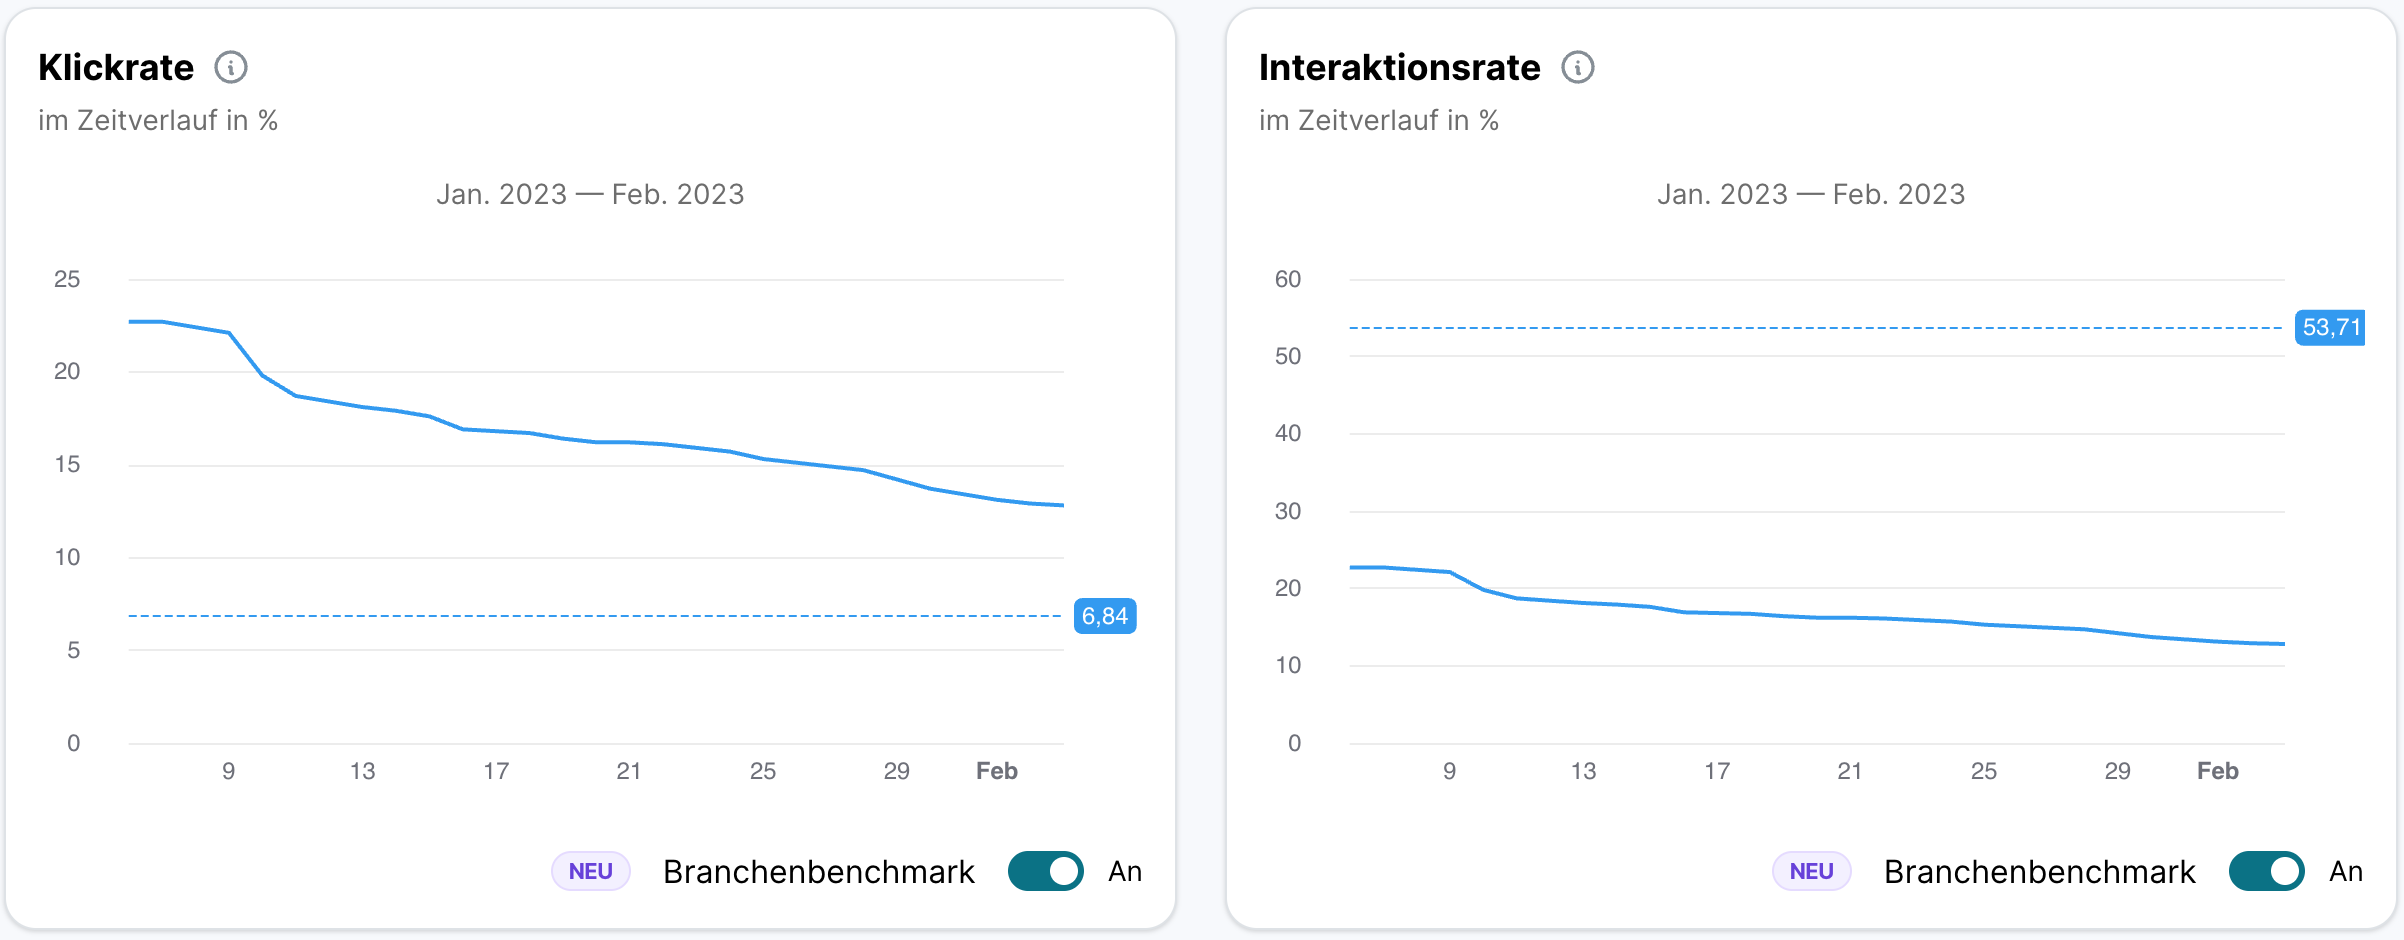Open the Jan. 2023 — Feb. 2023 range on Interaktionsrate
The width and height of the screenshot is (2404, 940).
[1811, 194]
